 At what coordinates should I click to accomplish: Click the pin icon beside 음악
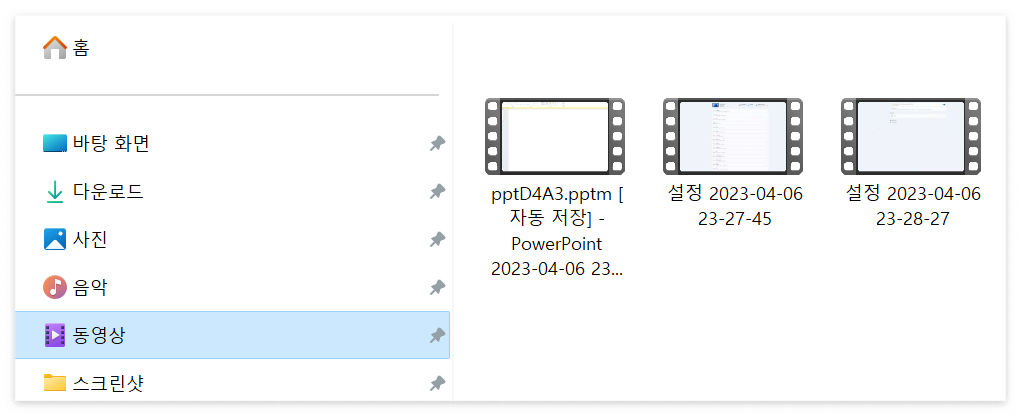[x=438, y=287]
